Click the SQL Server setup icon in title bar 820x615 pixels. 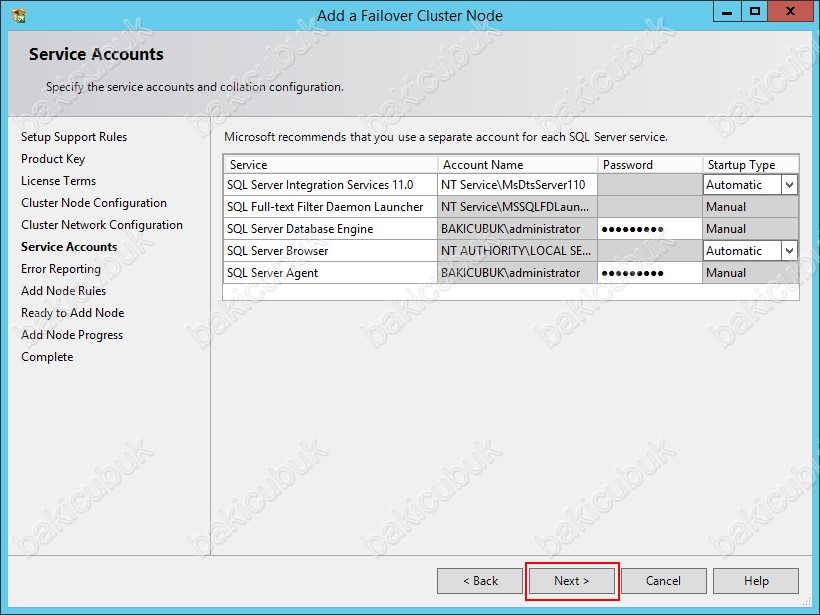click(x=19, y=16)
